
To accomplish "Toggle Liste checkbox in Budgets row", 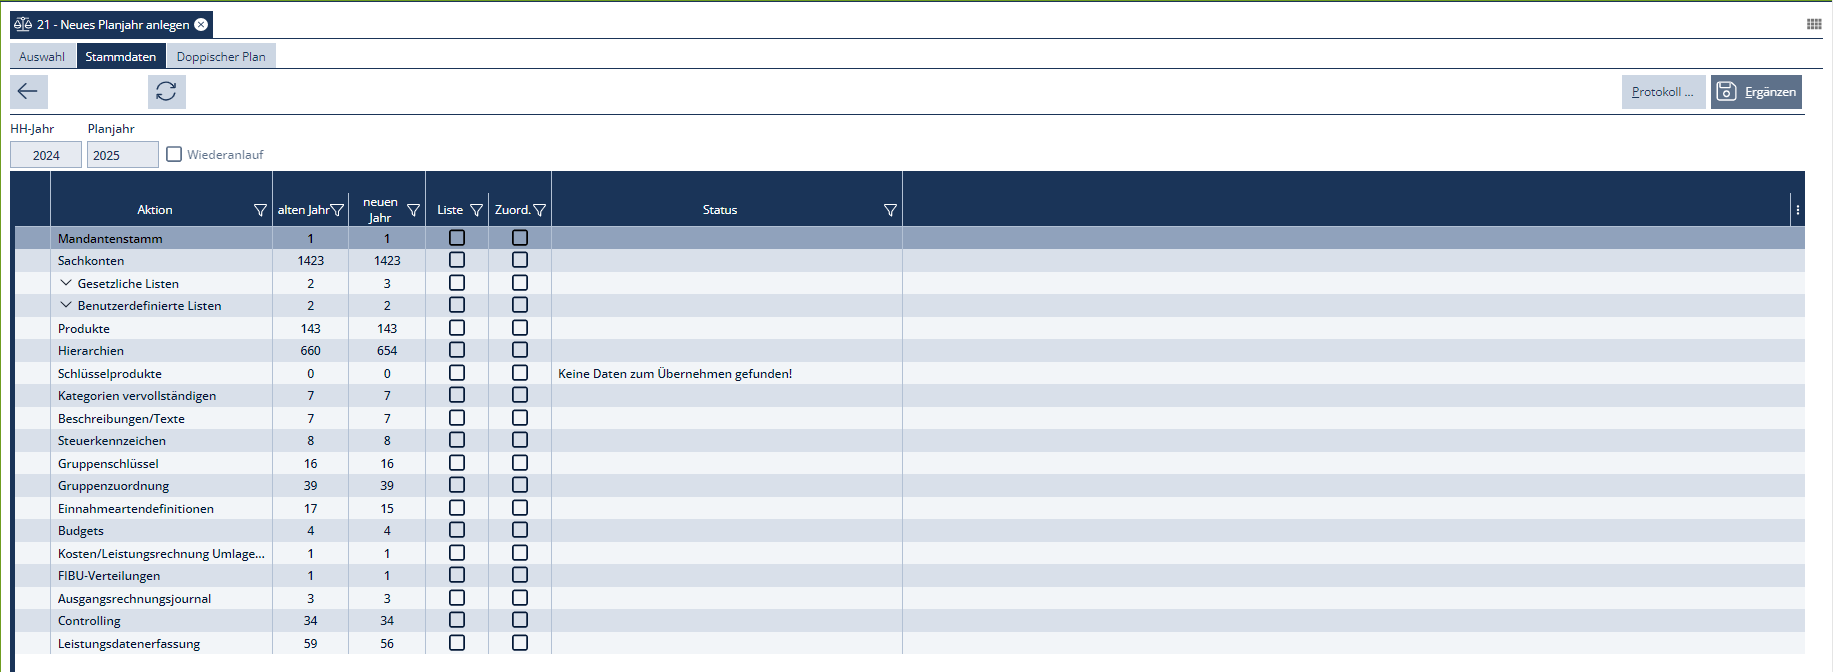I will [457, 530].
